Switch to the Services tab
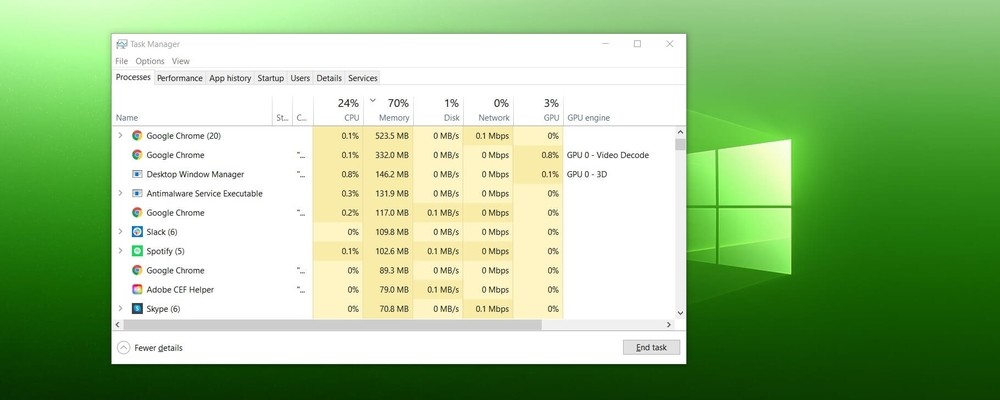This screenshot has width=1000, height=400. tap(363, 78)
